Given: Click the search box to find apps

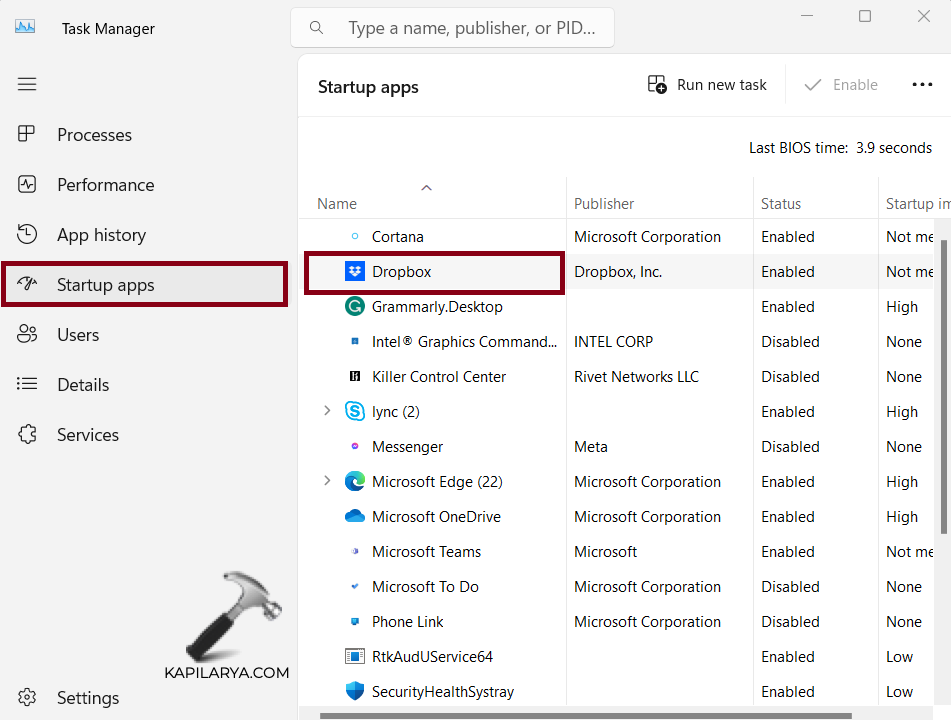Looking at the screenshot, I should [470, 28].
